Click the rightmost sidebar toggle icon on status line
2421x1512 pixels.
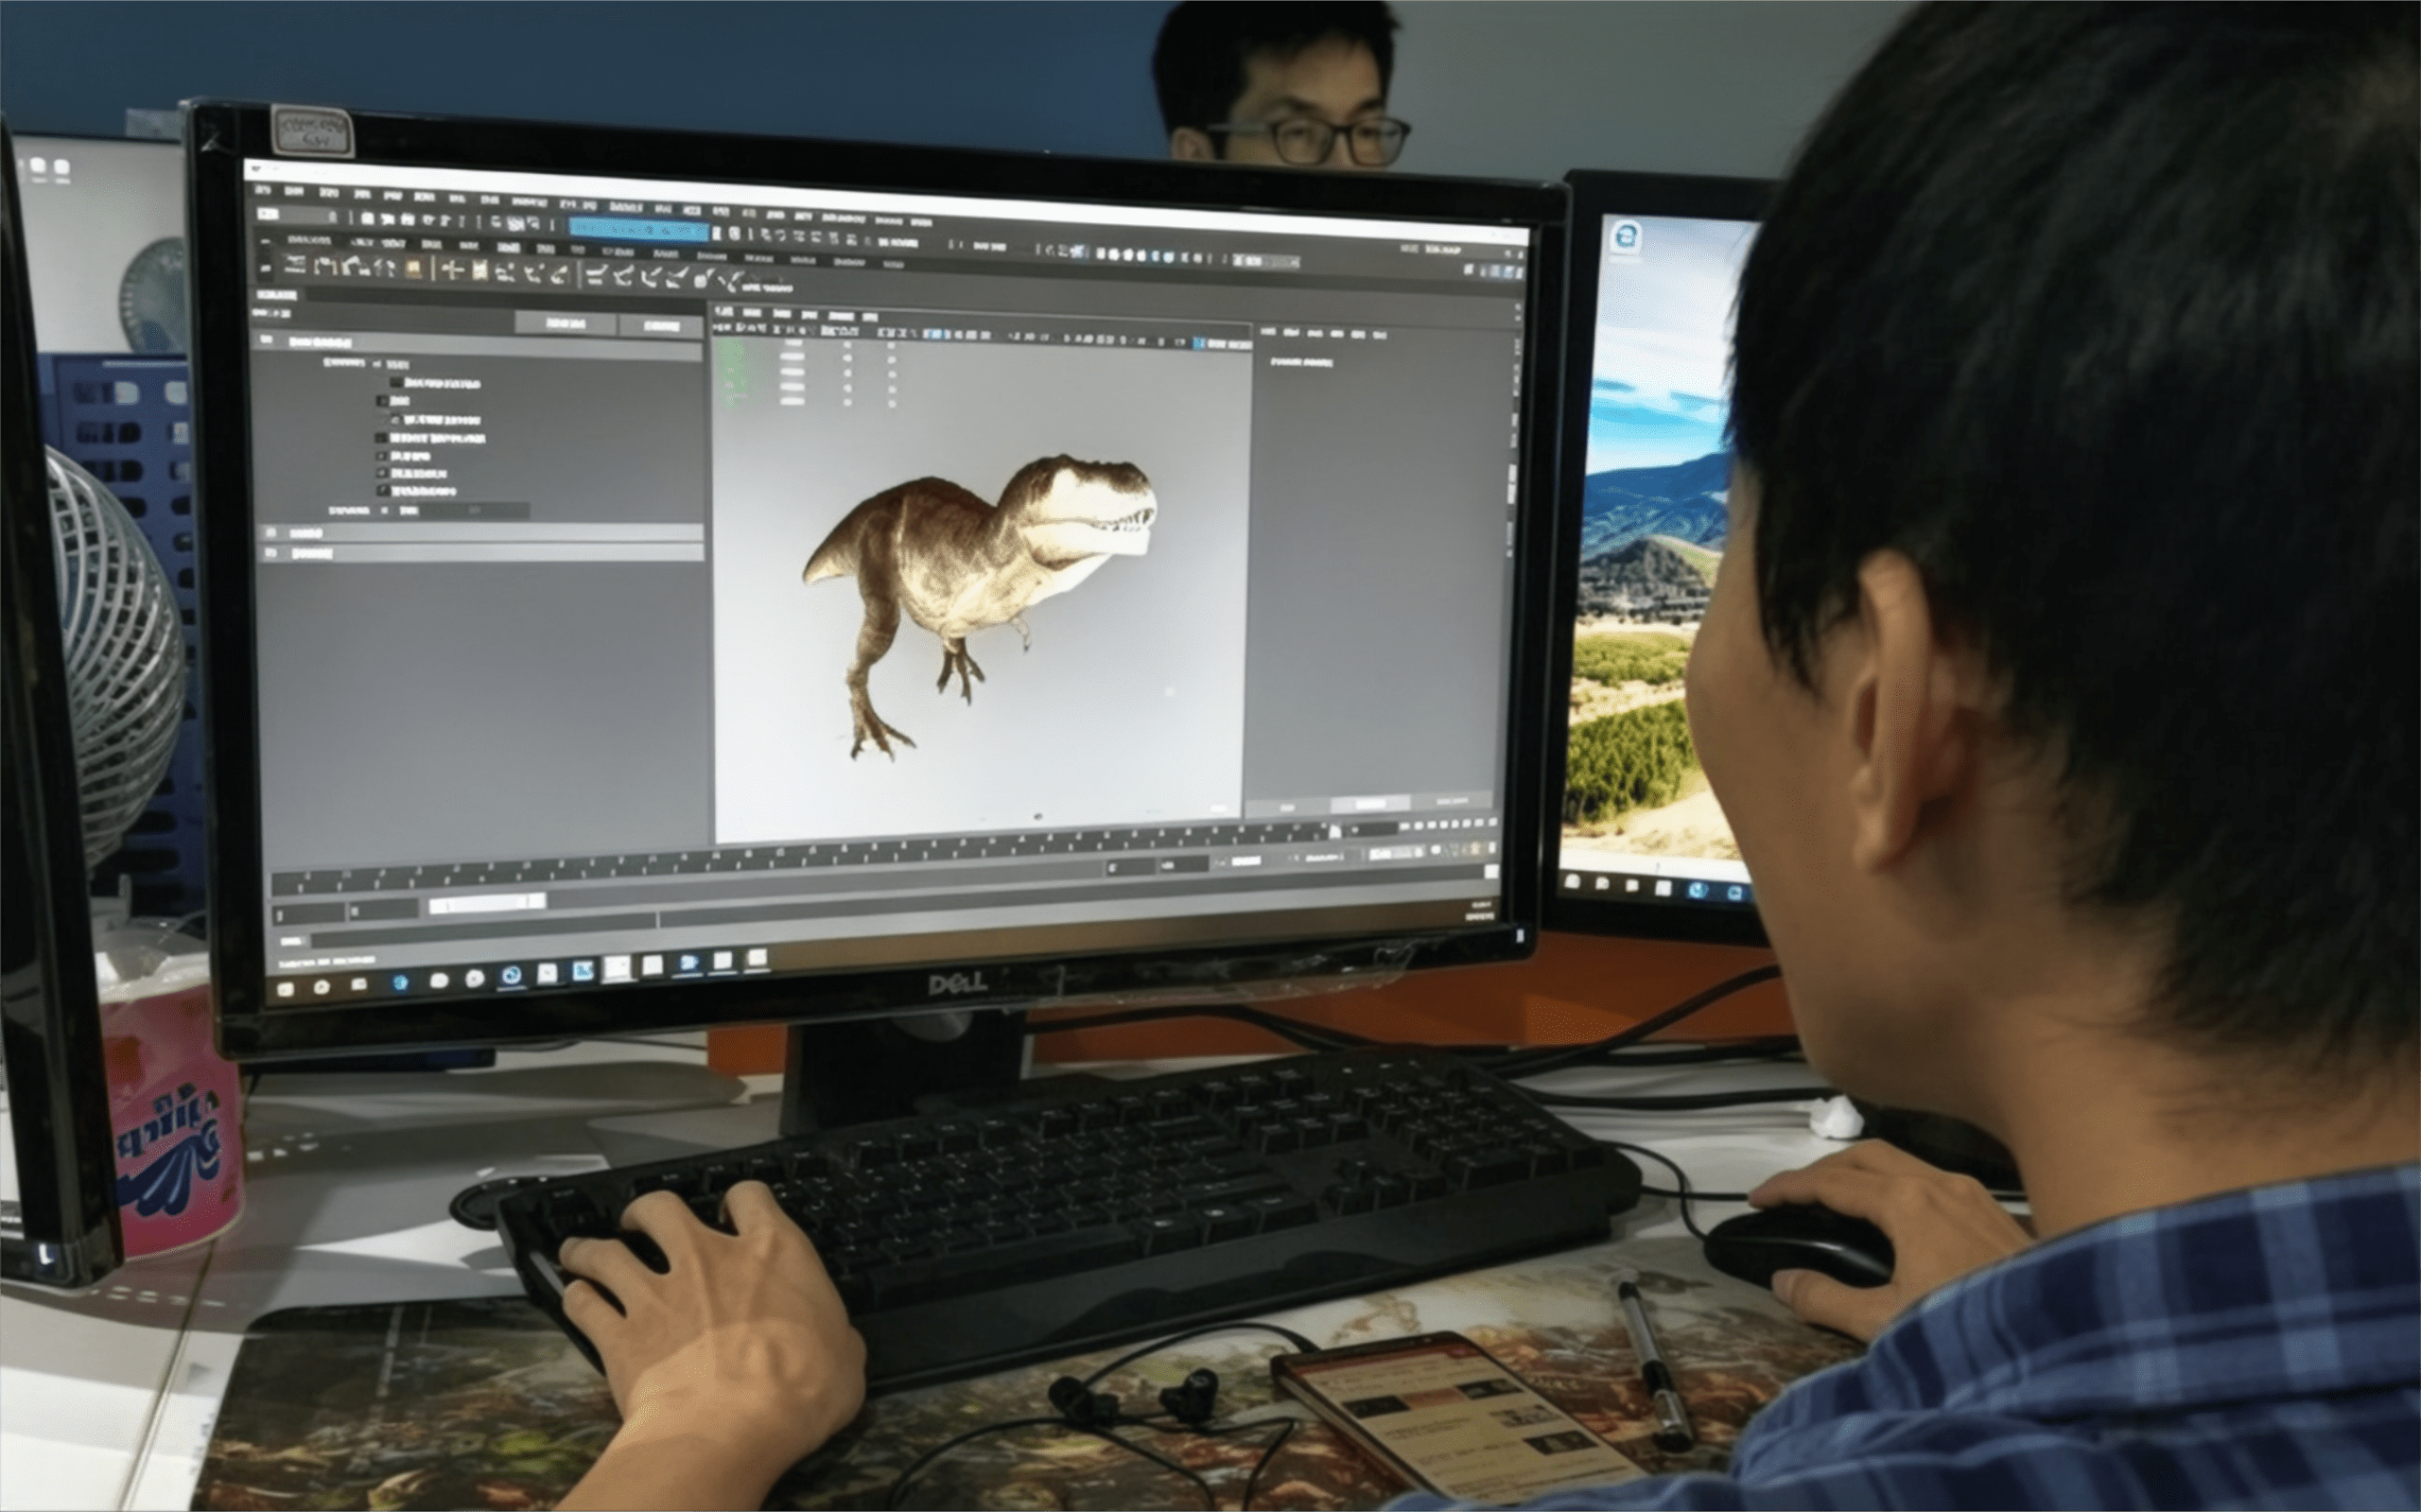(x=1520, y=273)
